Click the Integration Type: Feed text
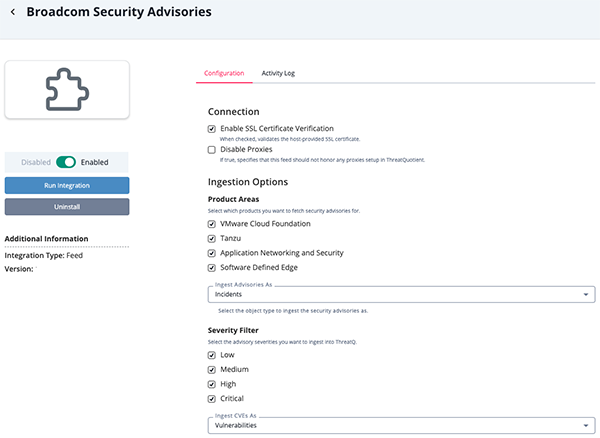The height and width of the screenshot is (438, 600). tap(44, 256)
